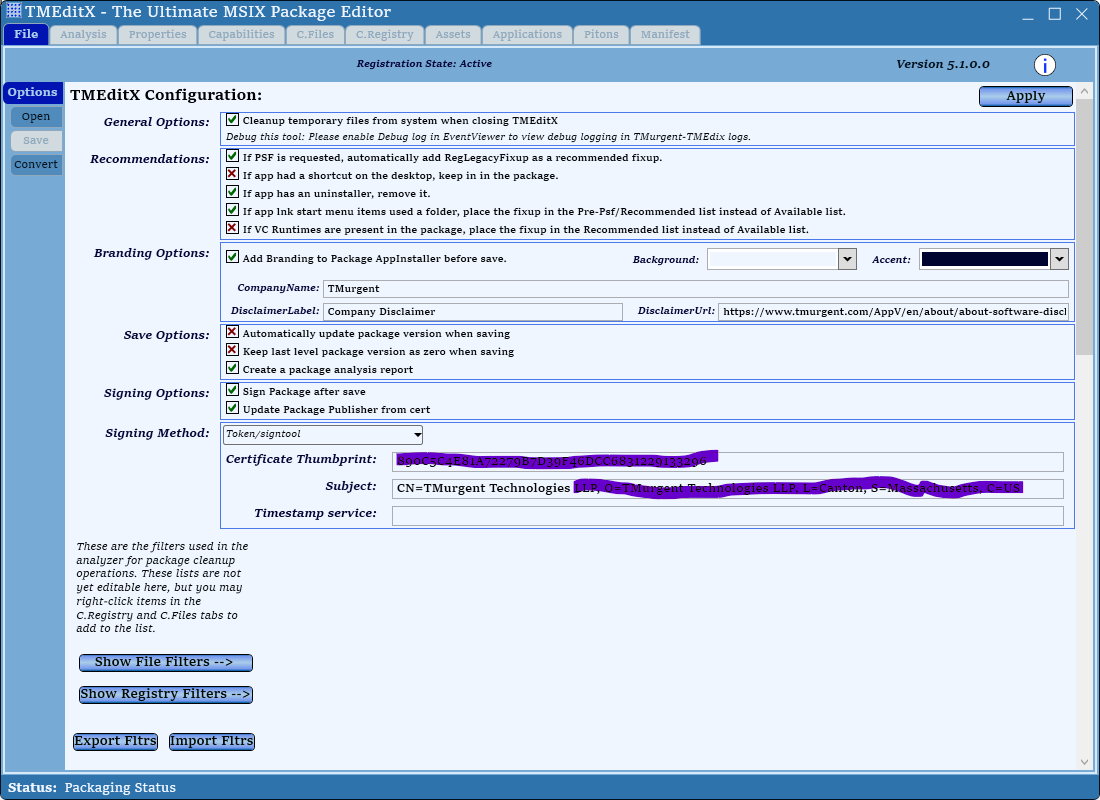The image size is (1100, 800).
Task: Open the Background color dropdown
Action: coord(847,260)
